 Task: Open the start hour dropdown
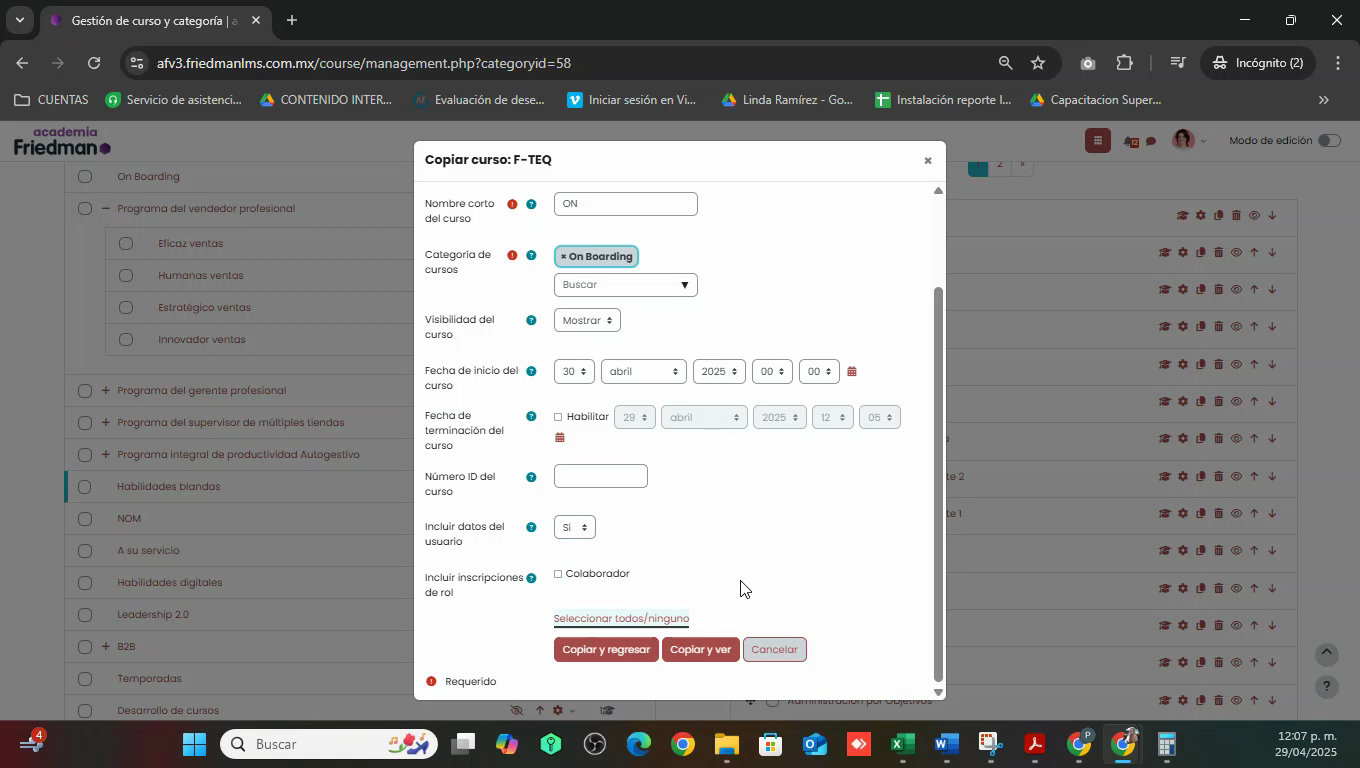[x=772, y=371]
